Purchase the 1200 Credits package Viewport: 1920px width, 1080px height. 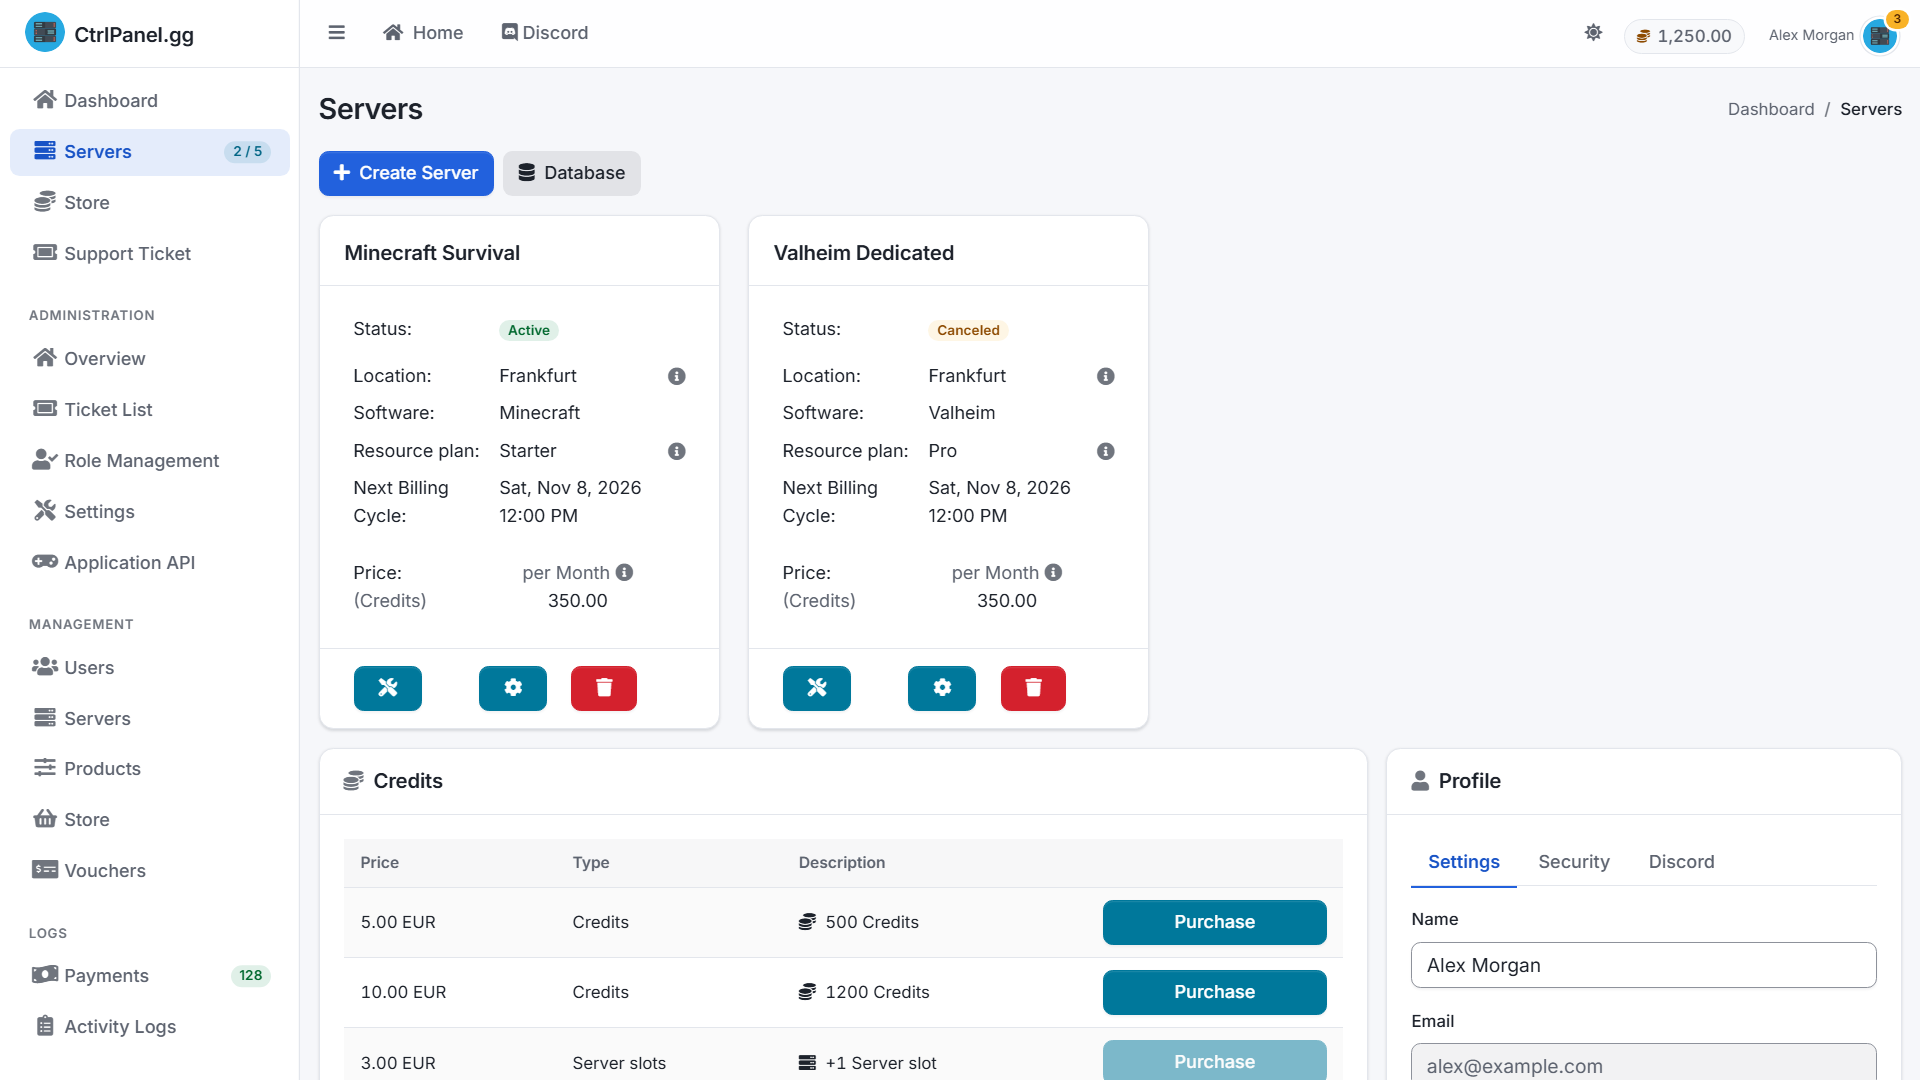click(1214, 992)
